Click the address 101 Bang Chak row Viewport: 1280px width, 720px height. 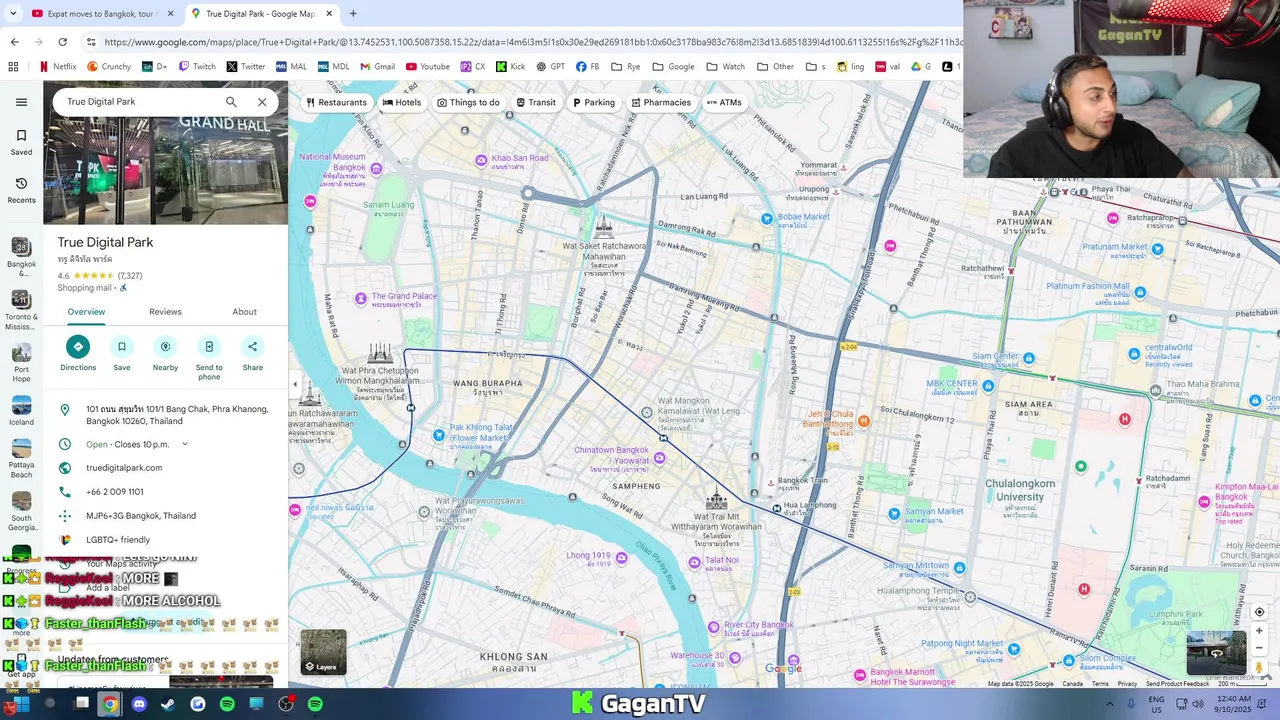point(165,415)
